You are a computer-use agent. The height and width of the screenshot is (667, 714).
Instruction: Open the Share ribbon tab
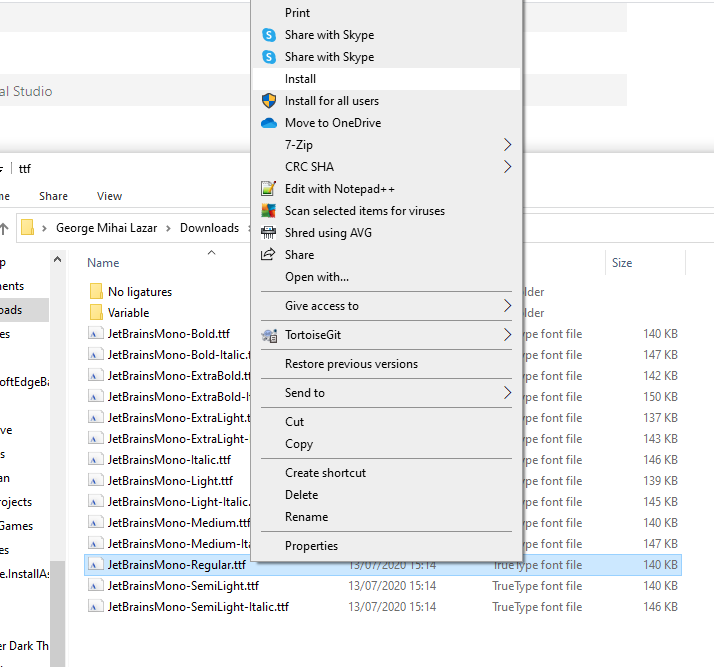53,196
